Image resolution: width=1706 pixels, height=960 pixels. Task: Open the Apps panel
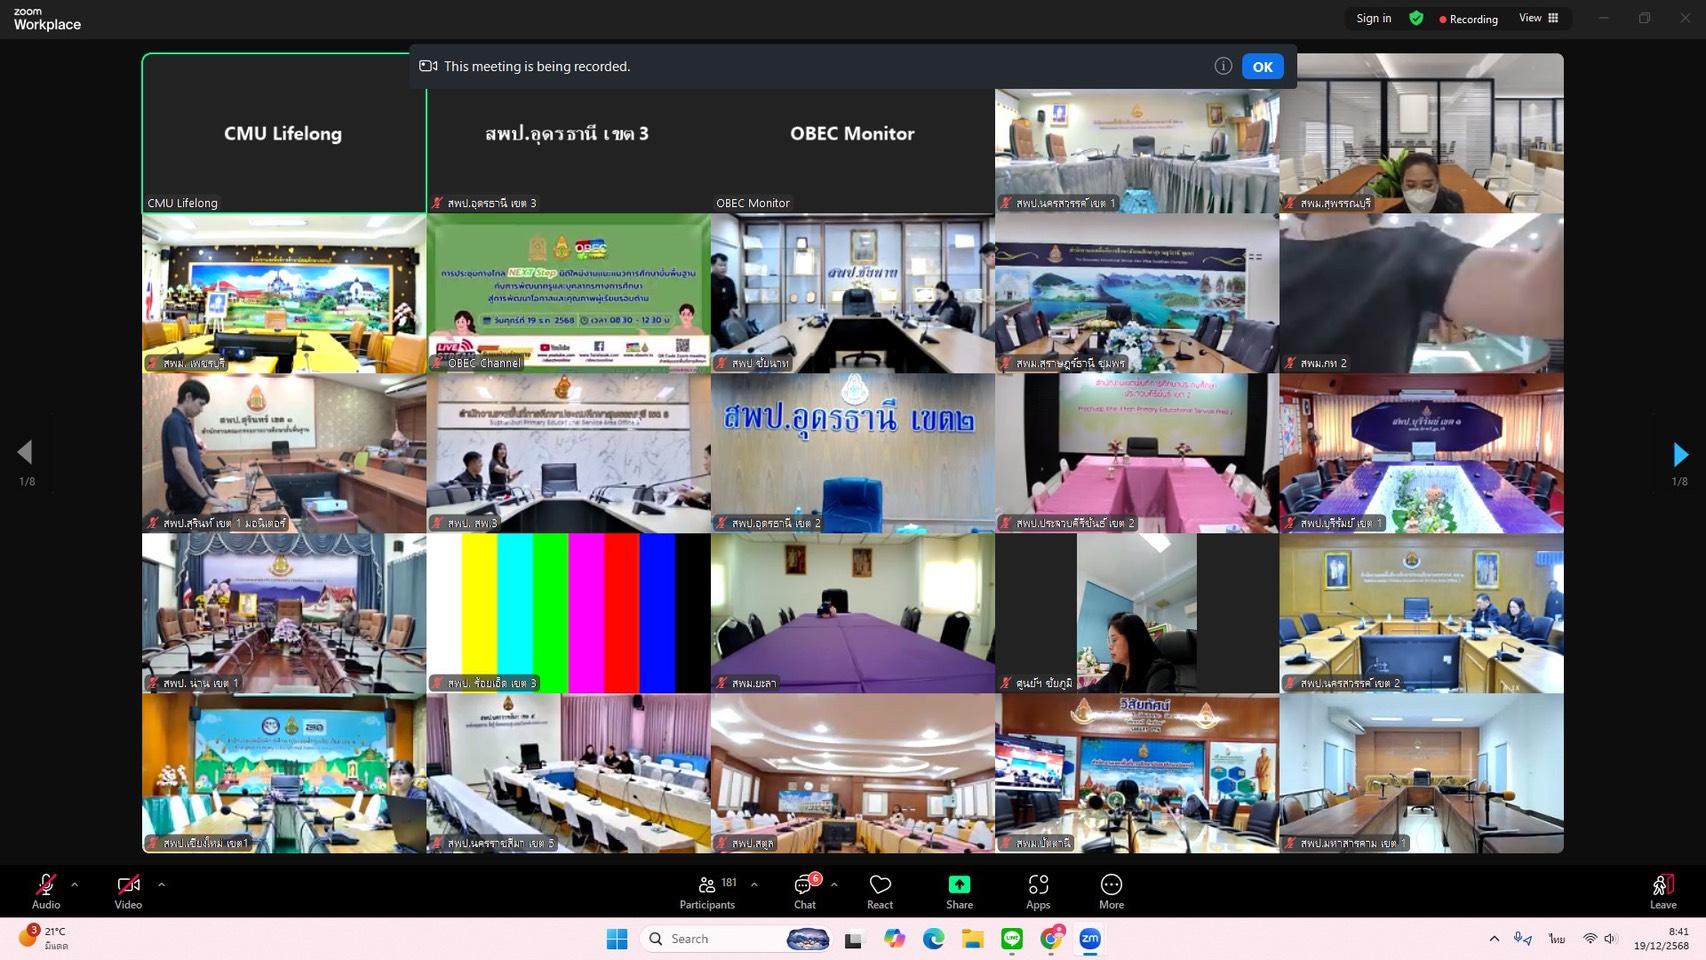(1038, 890)
